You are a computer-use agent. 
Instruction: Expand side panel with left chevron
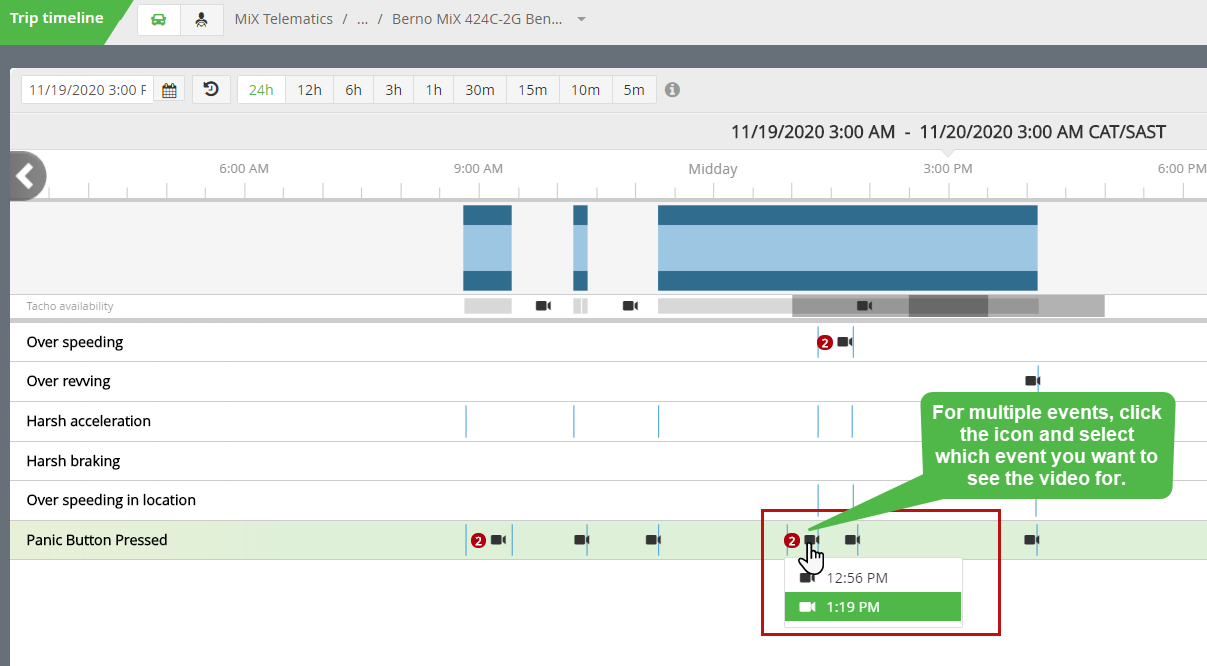[x=27, y=177]
